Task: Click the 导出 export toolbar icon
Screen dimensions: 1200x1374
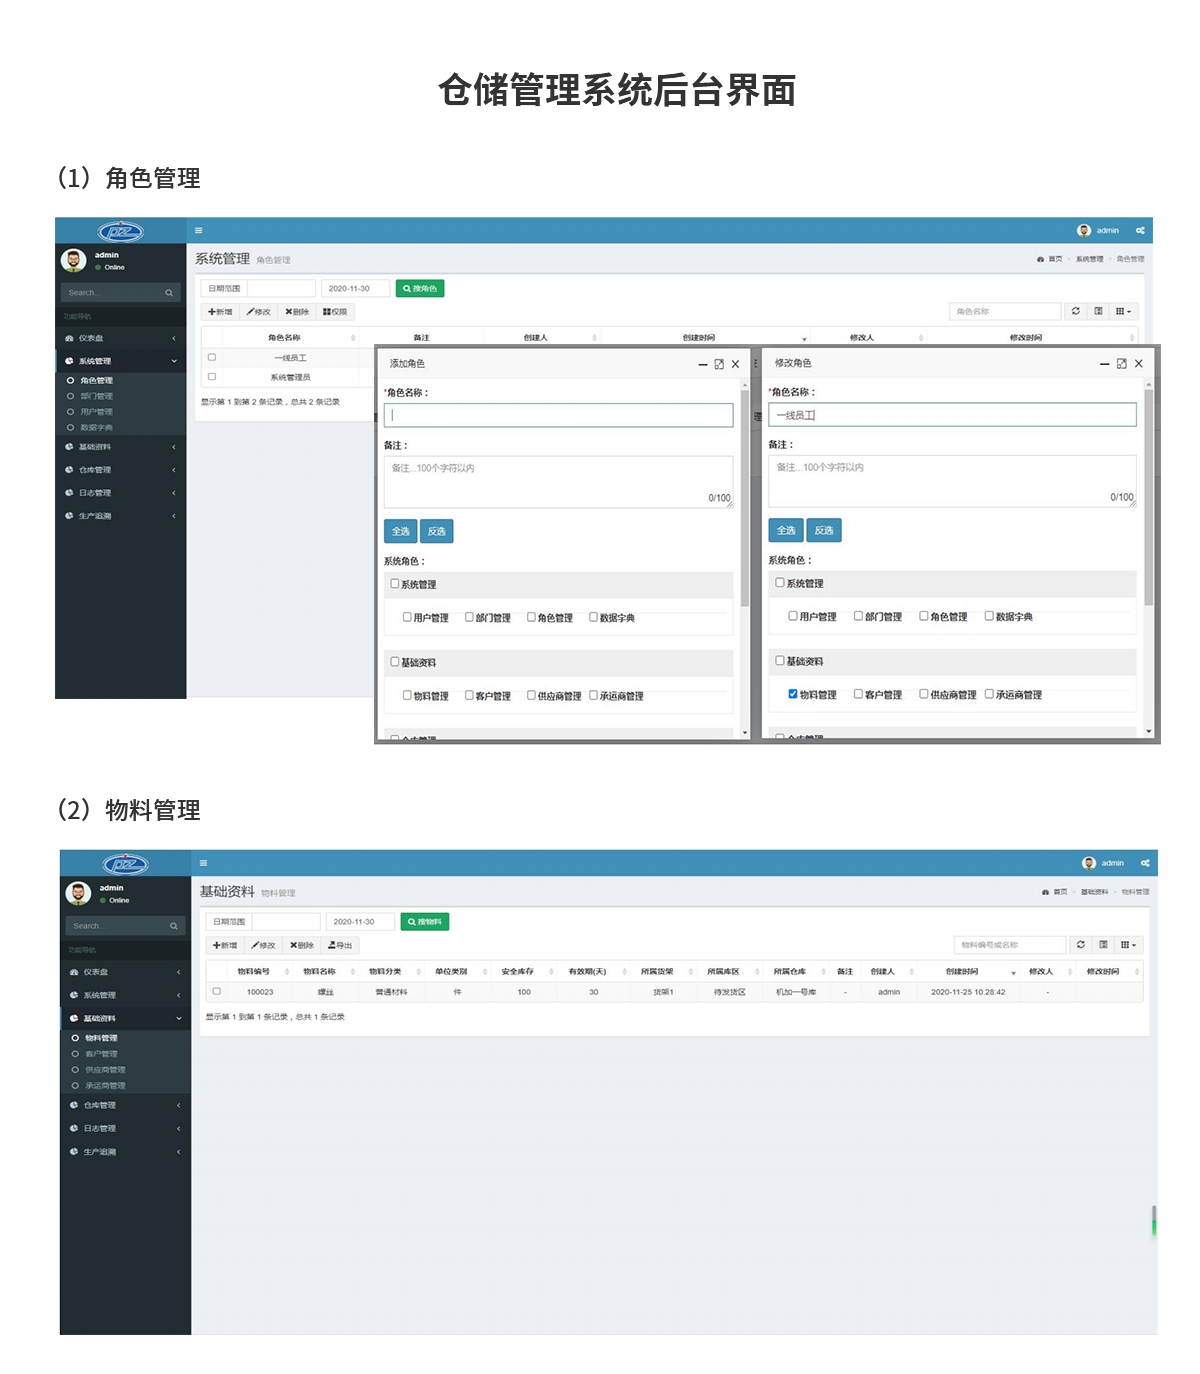Action: point(340,945)
